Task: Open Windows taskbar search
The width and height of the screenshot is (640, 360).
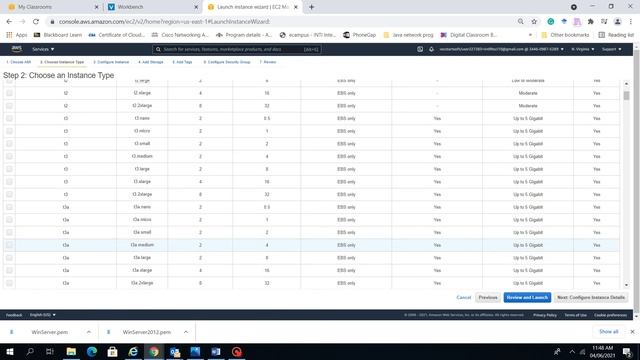Action: pos(30,351)
